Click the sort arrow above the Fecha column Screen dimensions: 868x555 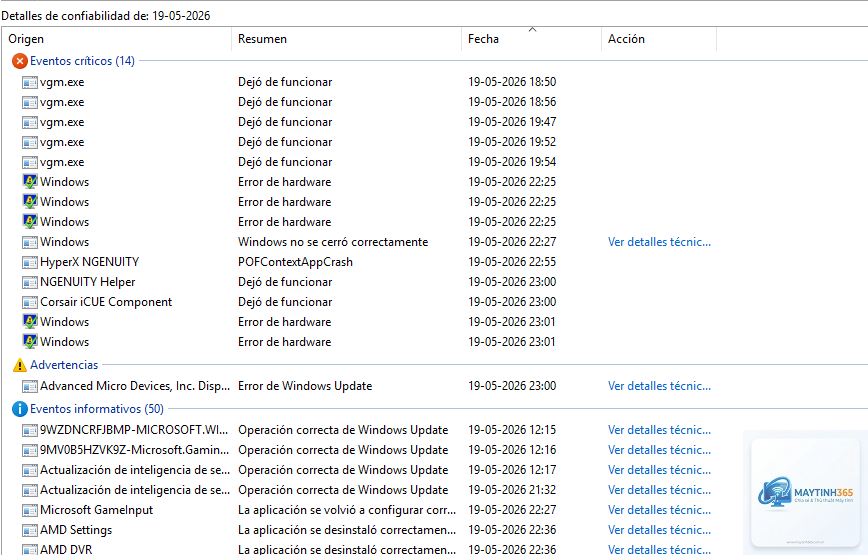tap(533, 29)
